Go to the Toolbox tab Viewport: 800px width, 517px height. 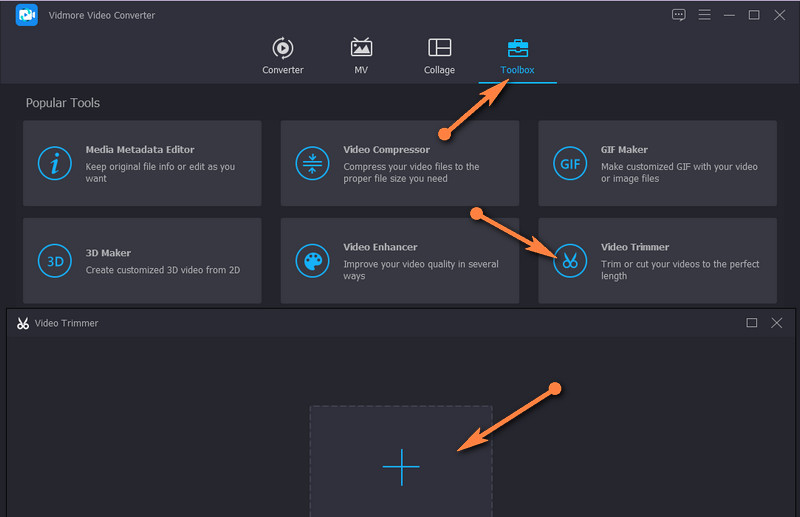pyautogui.click(x=517, y=56)
